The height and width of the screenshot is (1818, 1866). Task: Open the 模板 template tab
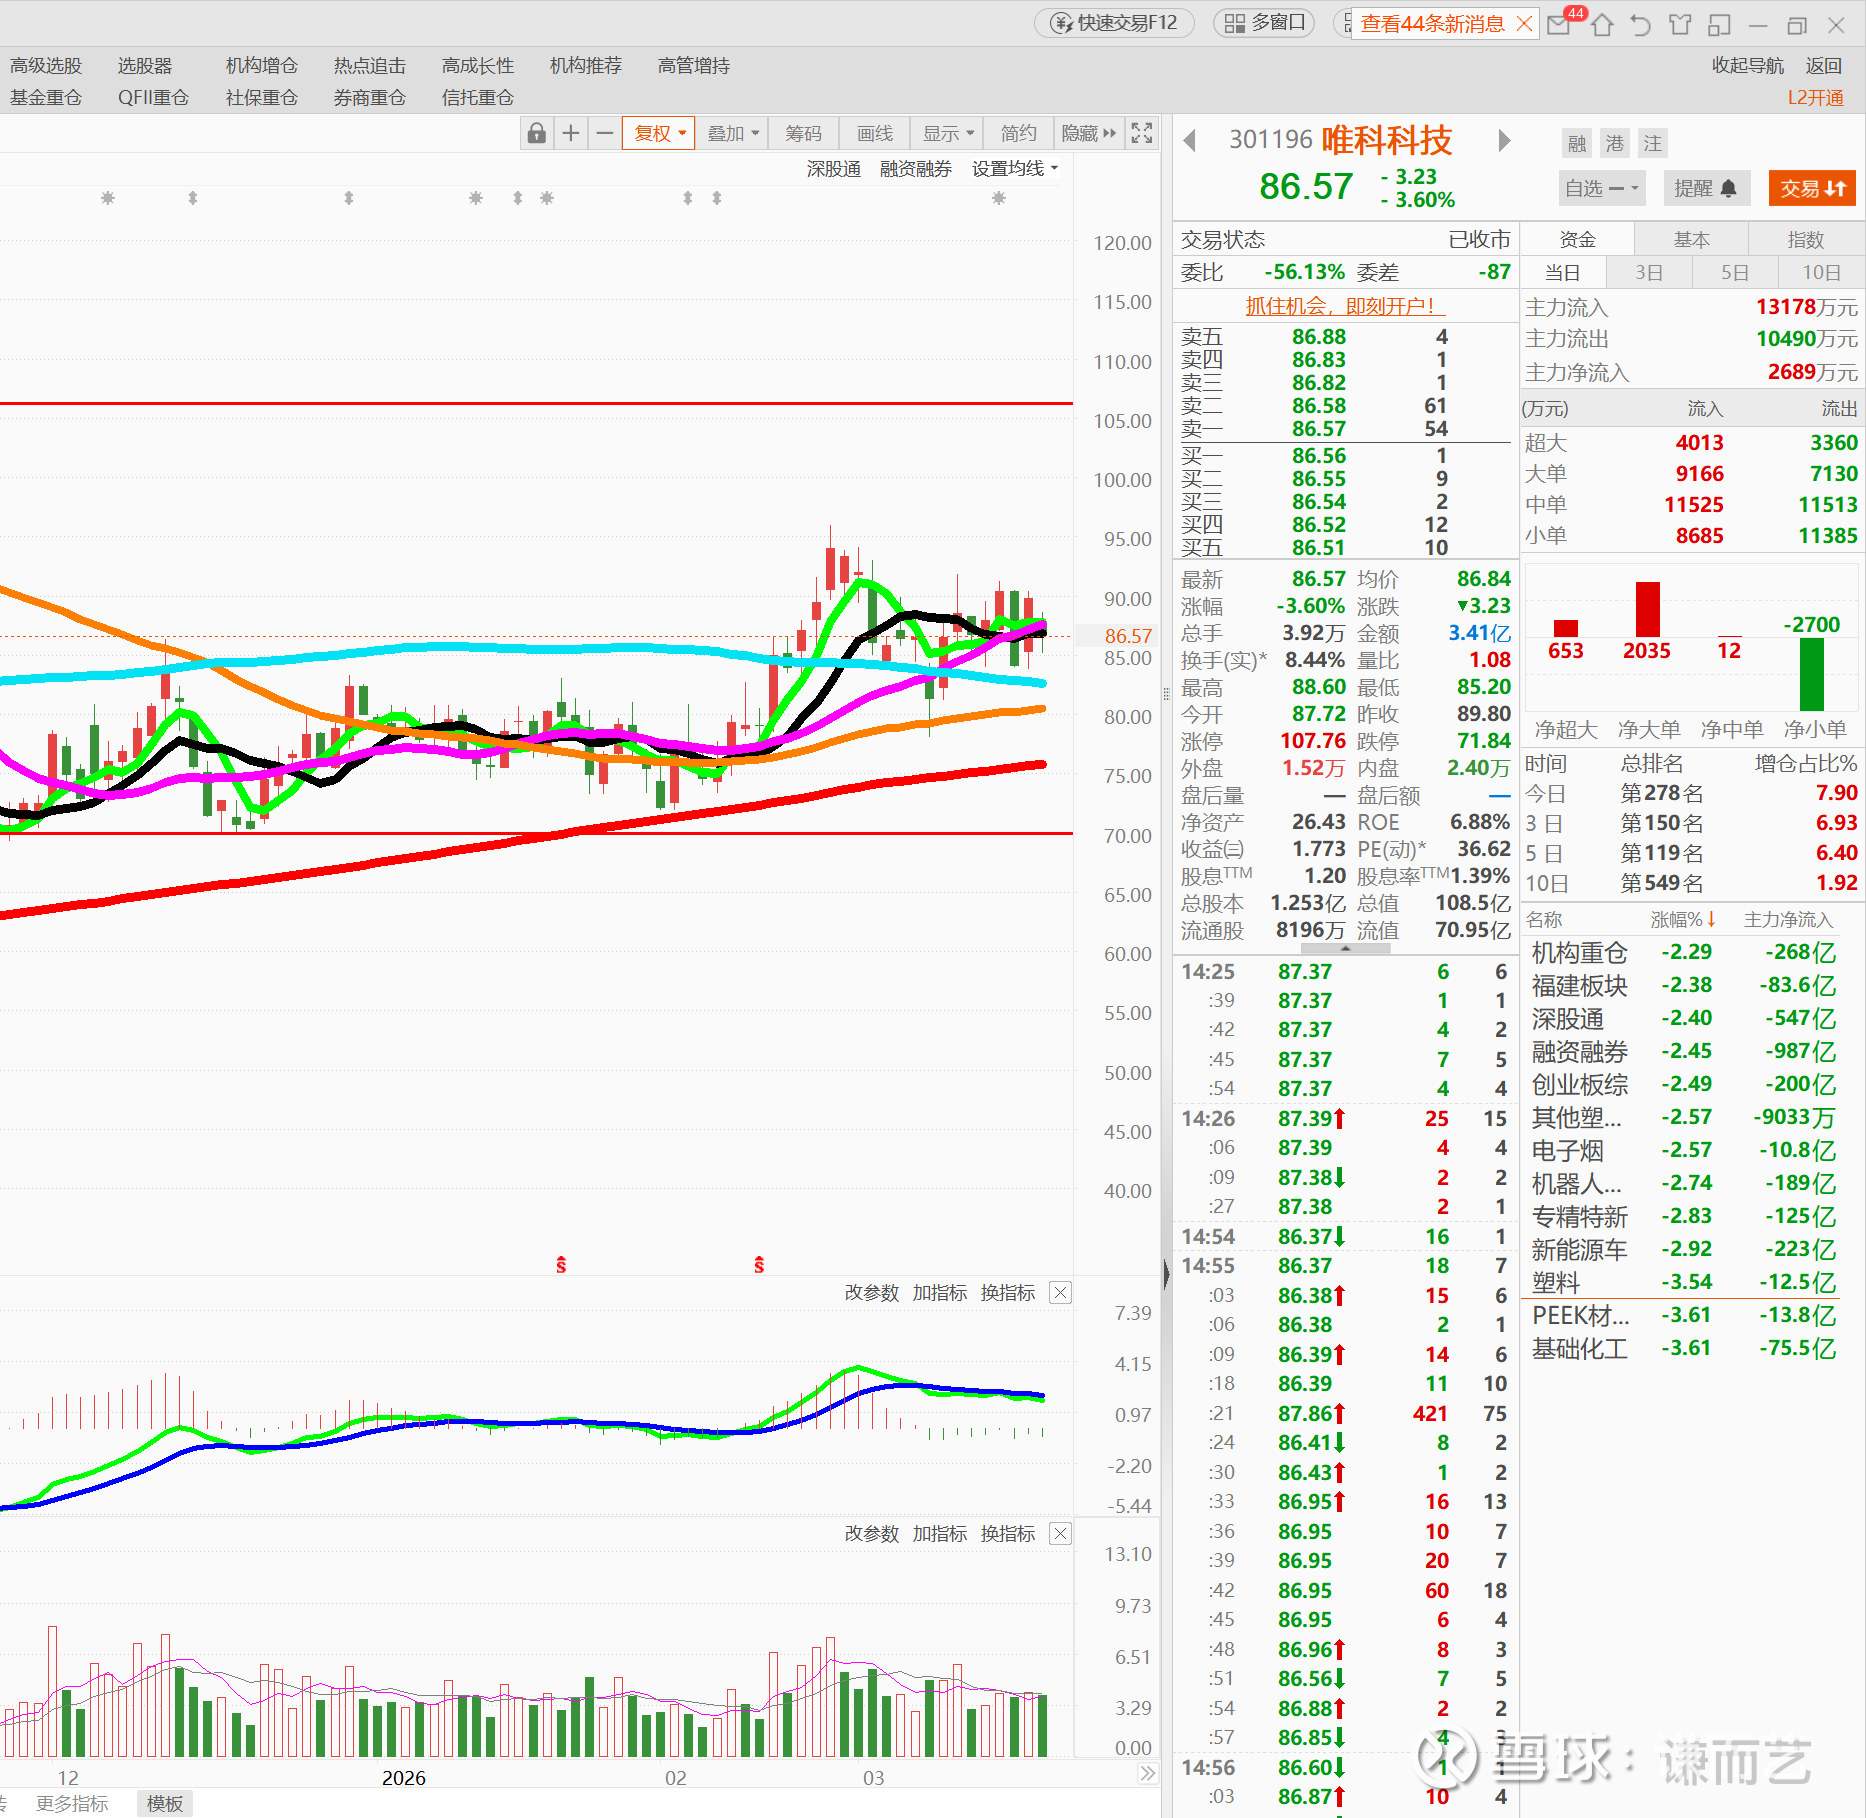pyautogui.click(x=165, y=1803)
